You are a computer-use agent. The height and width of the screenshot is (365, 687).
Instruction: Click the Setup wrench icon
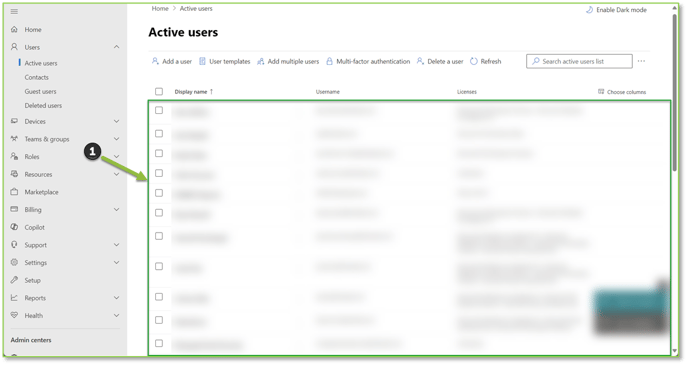(x=14, y=280)
